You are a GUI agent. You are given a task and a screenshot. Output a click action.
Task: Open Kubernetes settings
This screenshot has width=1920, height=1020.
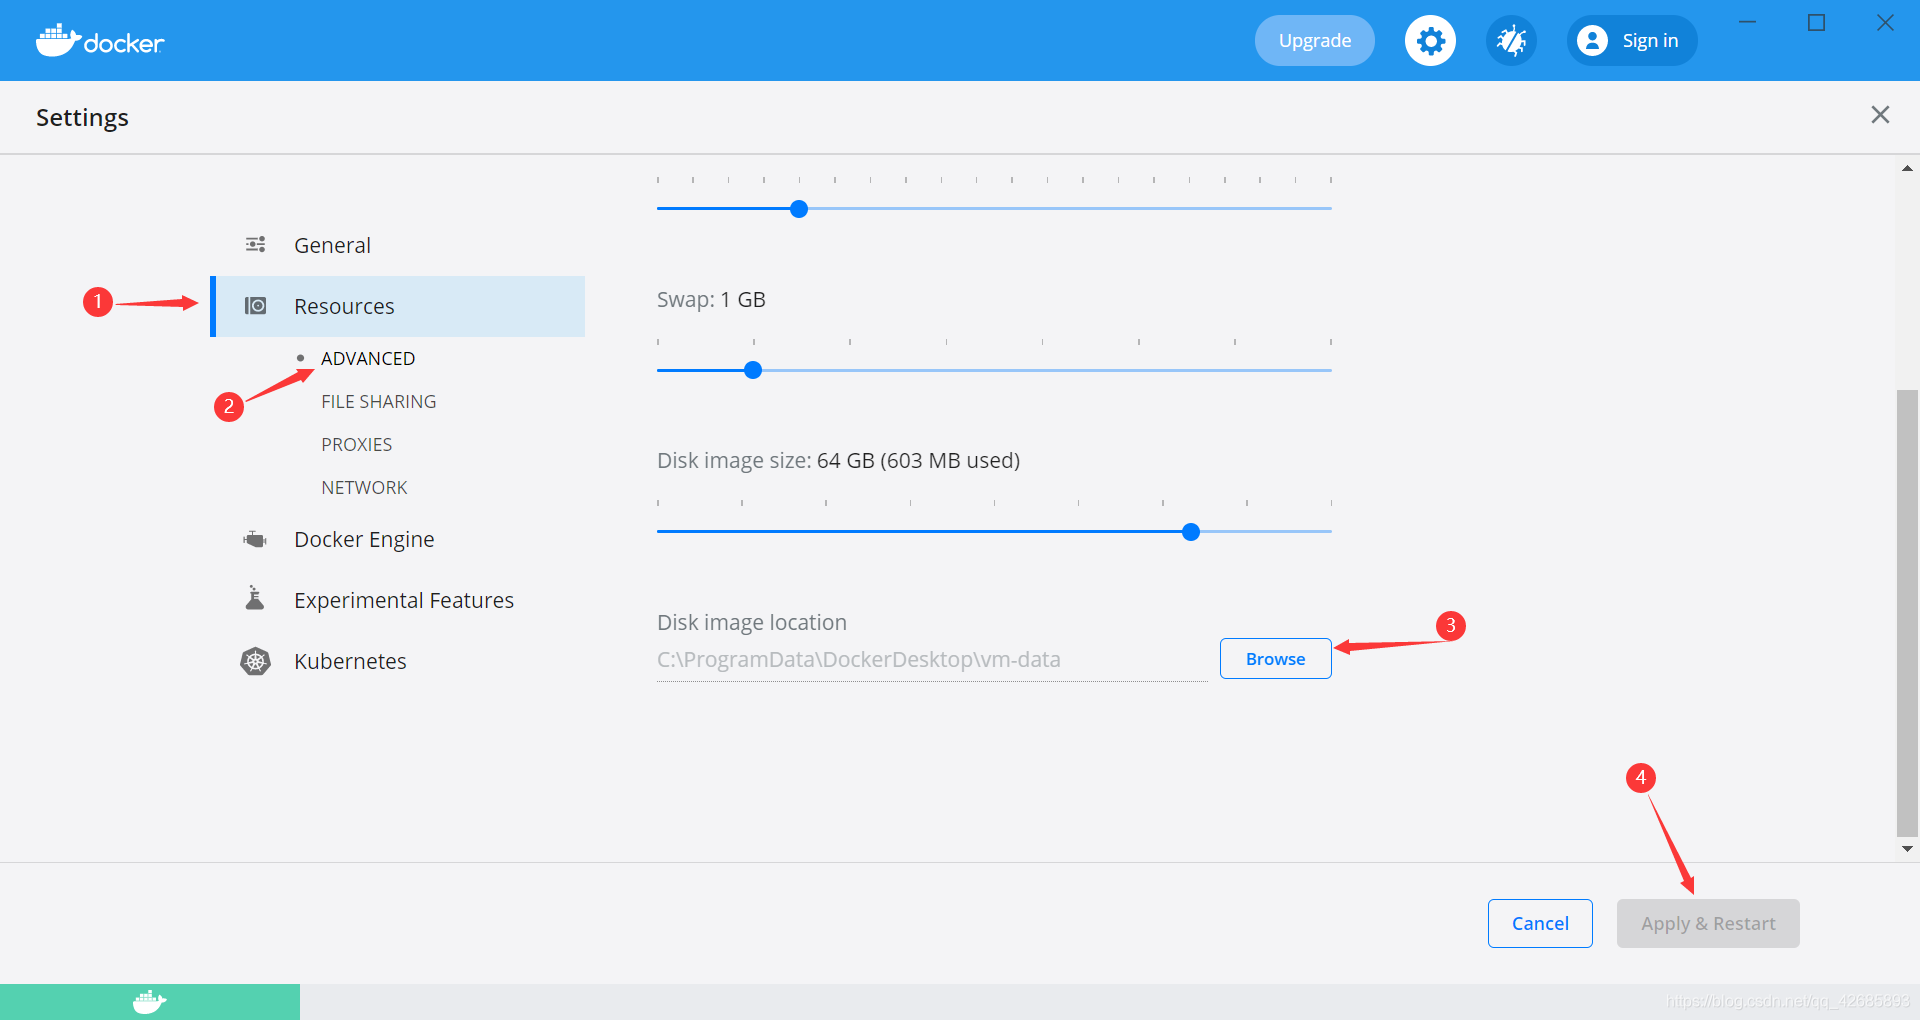(398, 661)
